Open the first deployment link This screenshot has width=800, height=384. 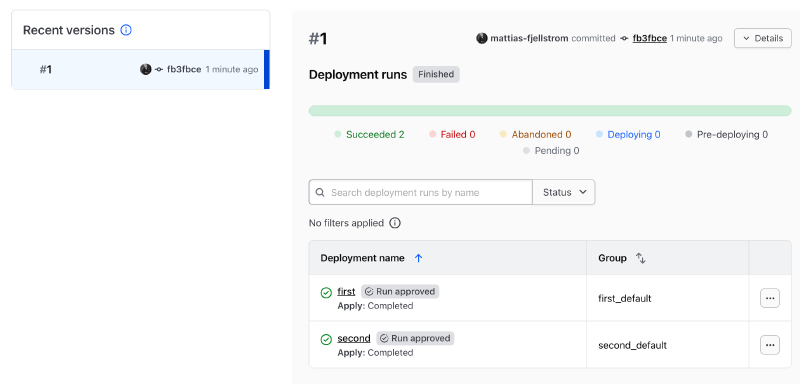pyautogui.click(x=346, y=292)
